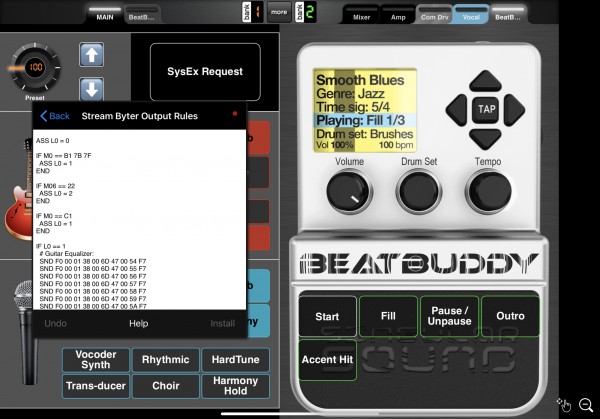Viewport: 600px width, 419px height.
Task: Select the Rhythmic vocal effect
Action: tap(166, 360)
